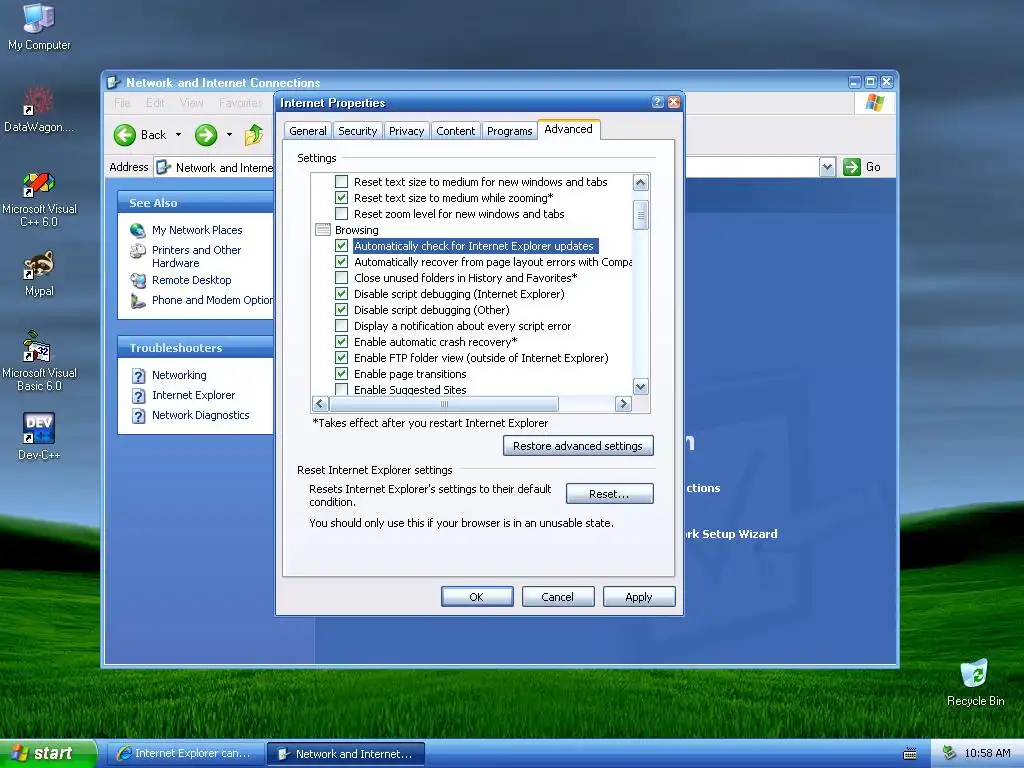Viewport: 1024px width, 768px height.
Task: Click the green Go arrow button
Action: pyautogui.click(x=852, y=167)
